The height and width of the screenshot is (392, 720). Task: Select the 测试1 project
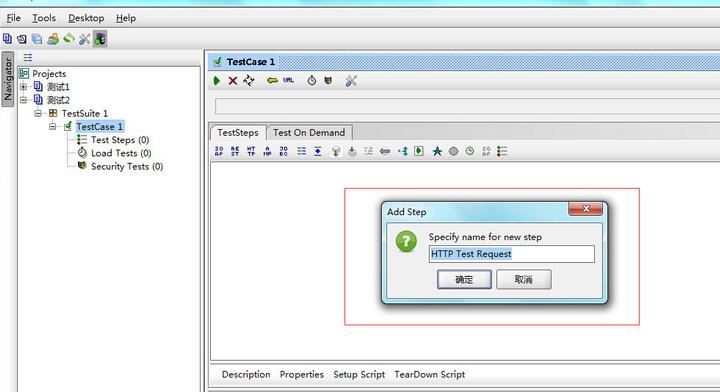[58, 87]
